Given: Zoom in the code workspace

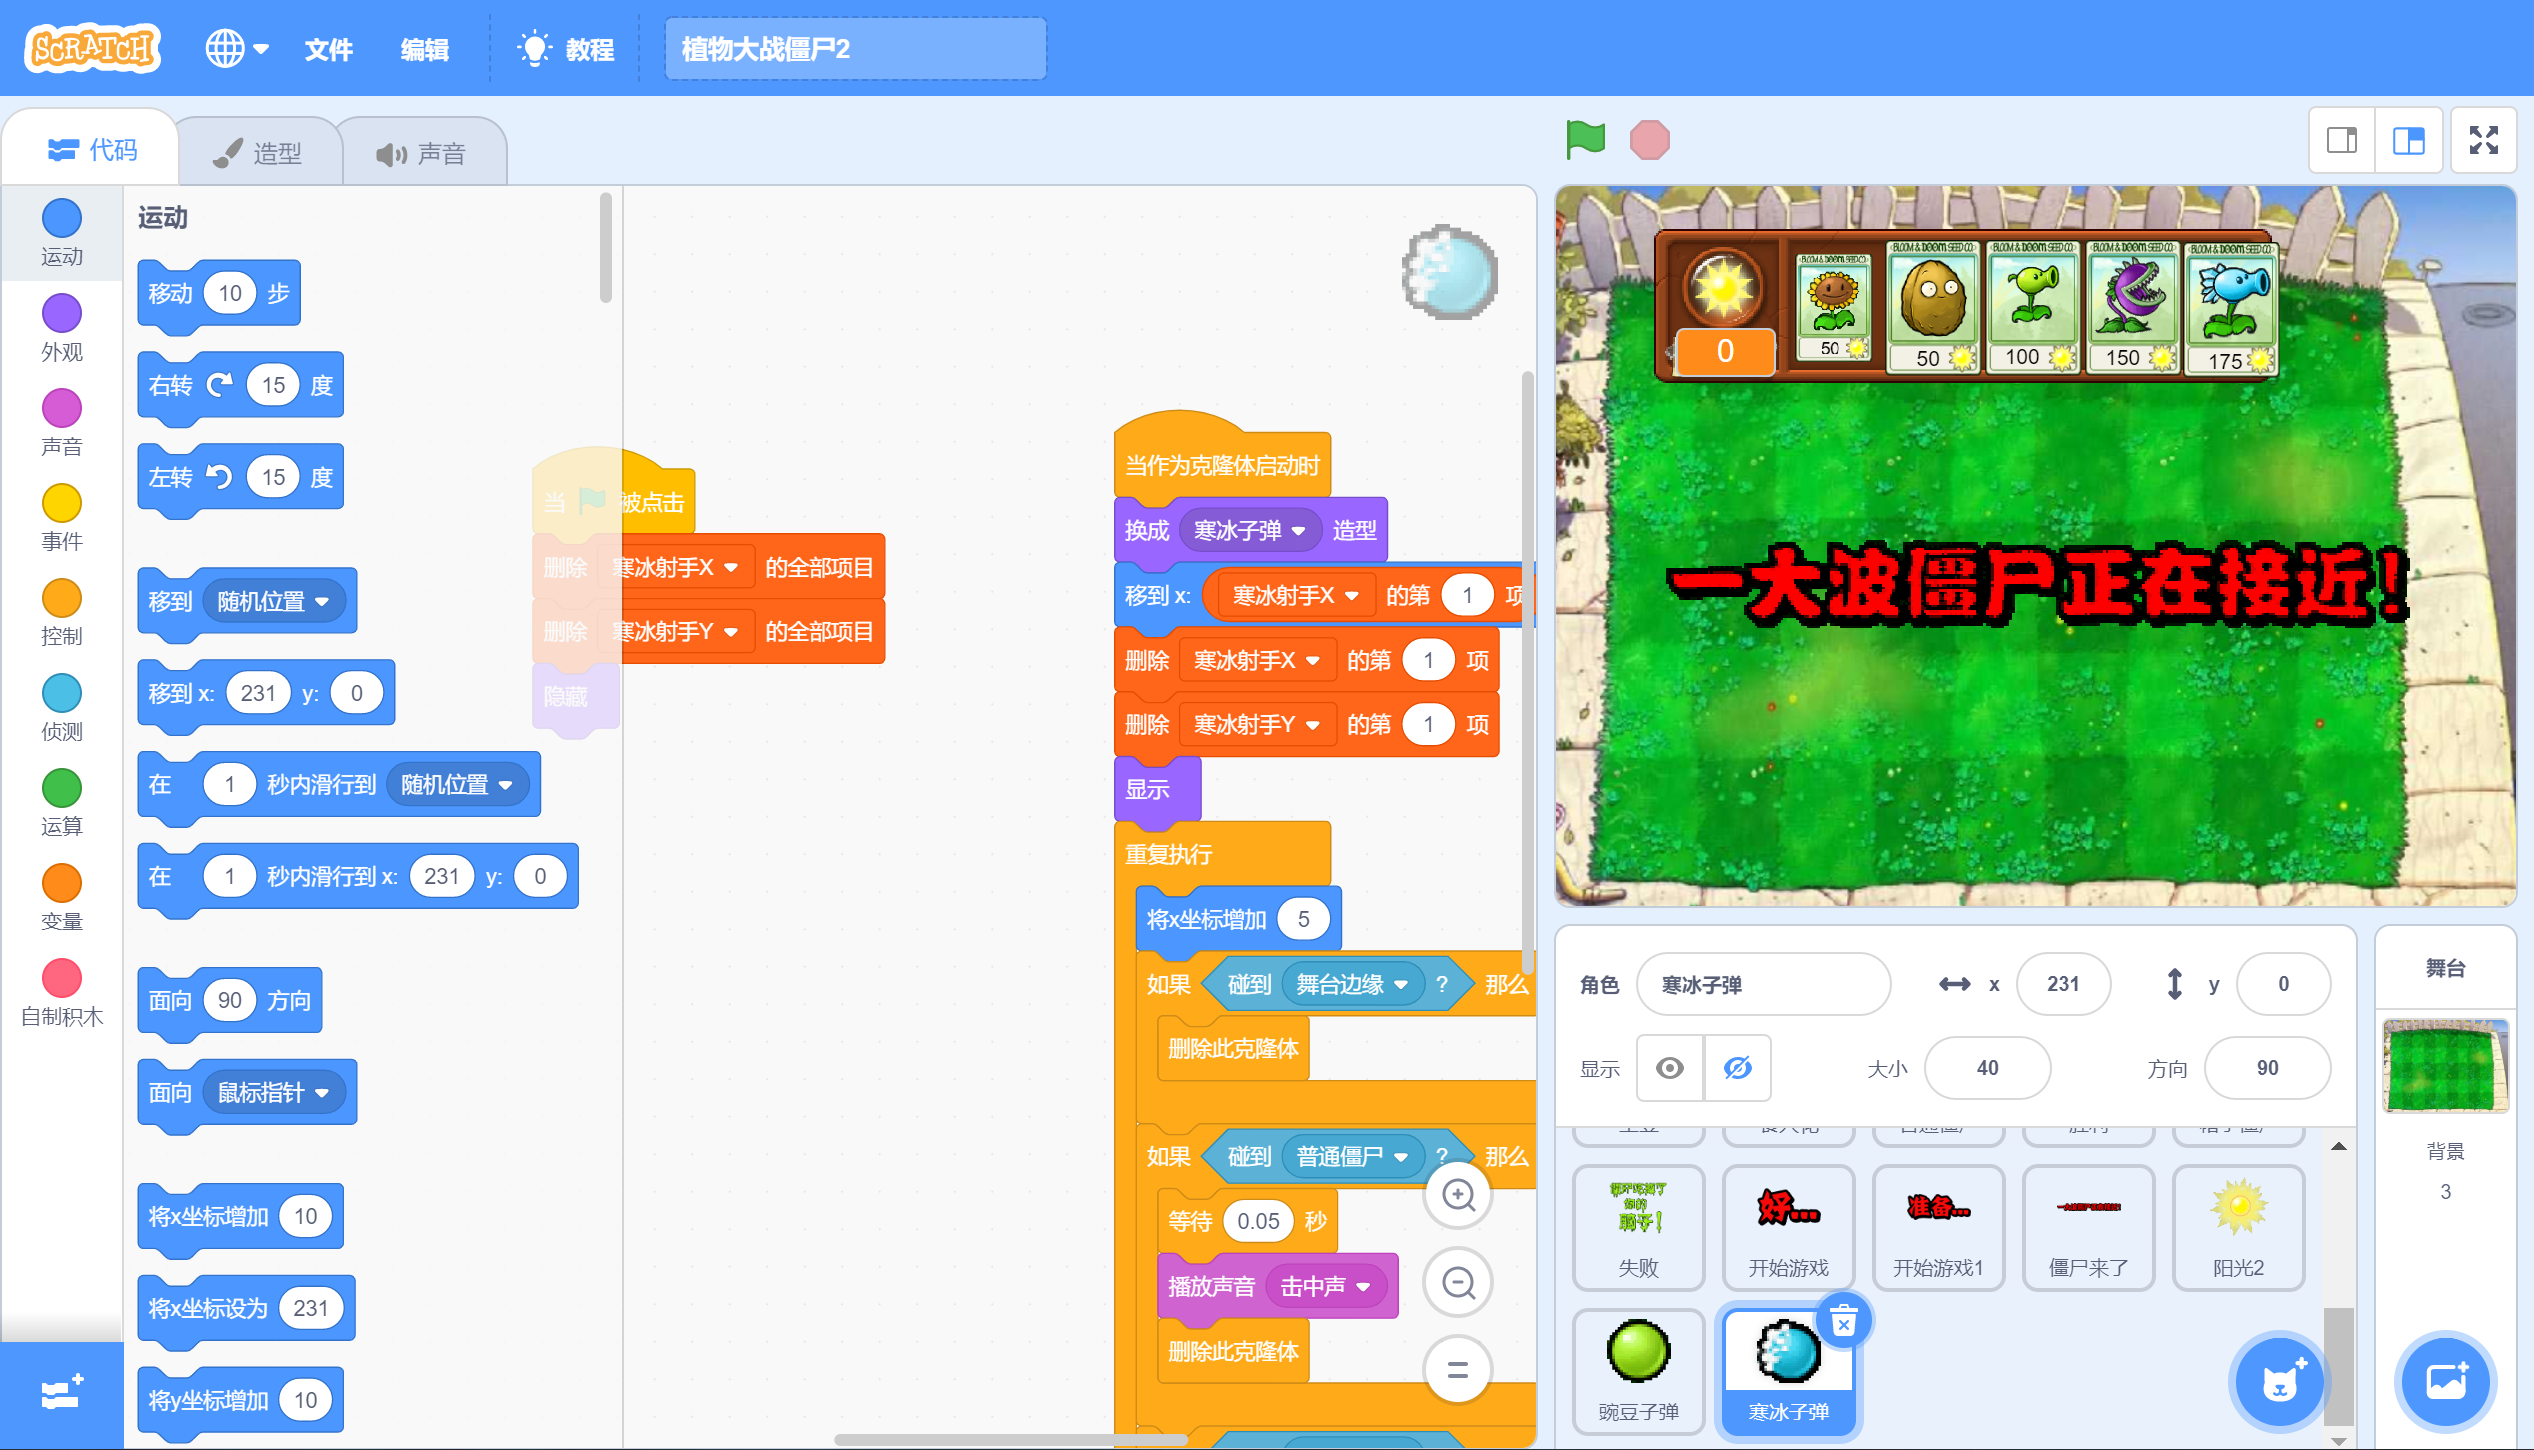Looking at the screenshot, I should click(x=1459, y=1195).
